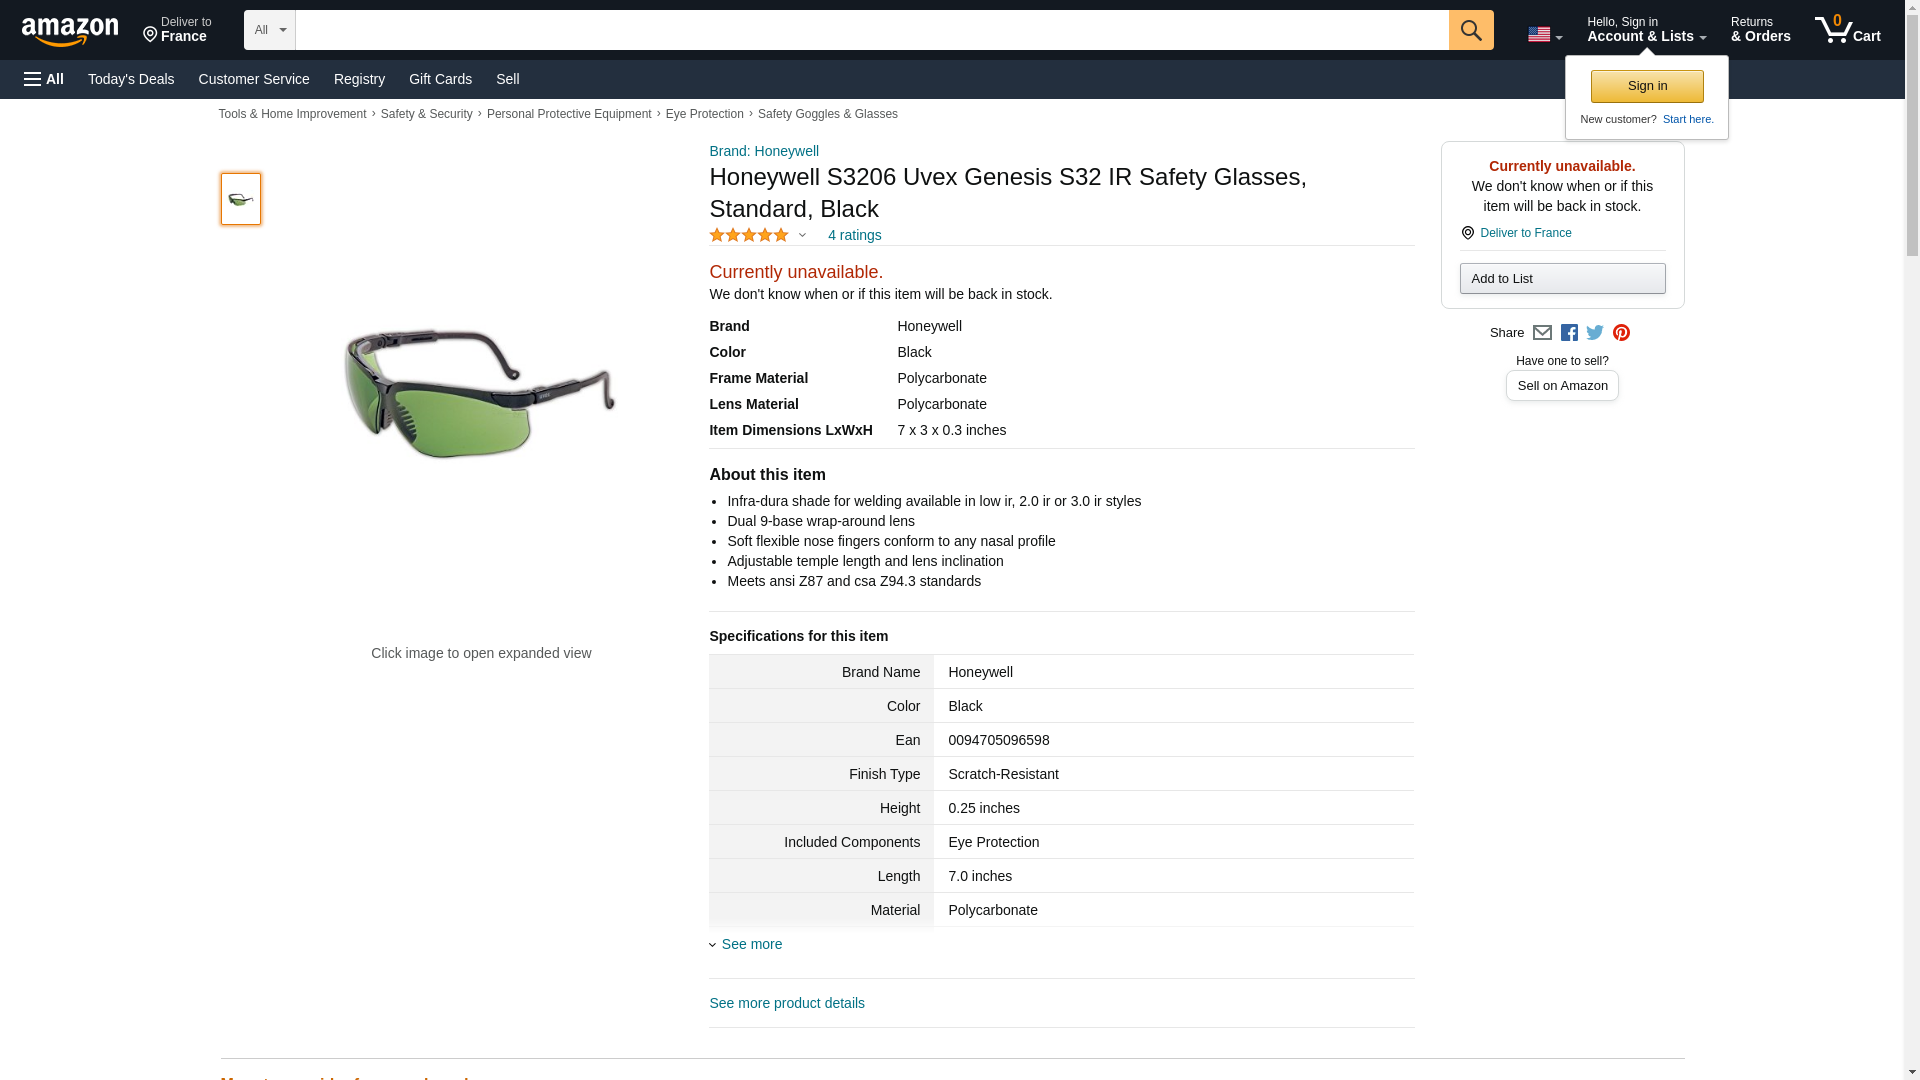Click the yellow Sign in button
Image resolution: width=1920 pixels, height=1080 pixels.
coord(1647,86)
